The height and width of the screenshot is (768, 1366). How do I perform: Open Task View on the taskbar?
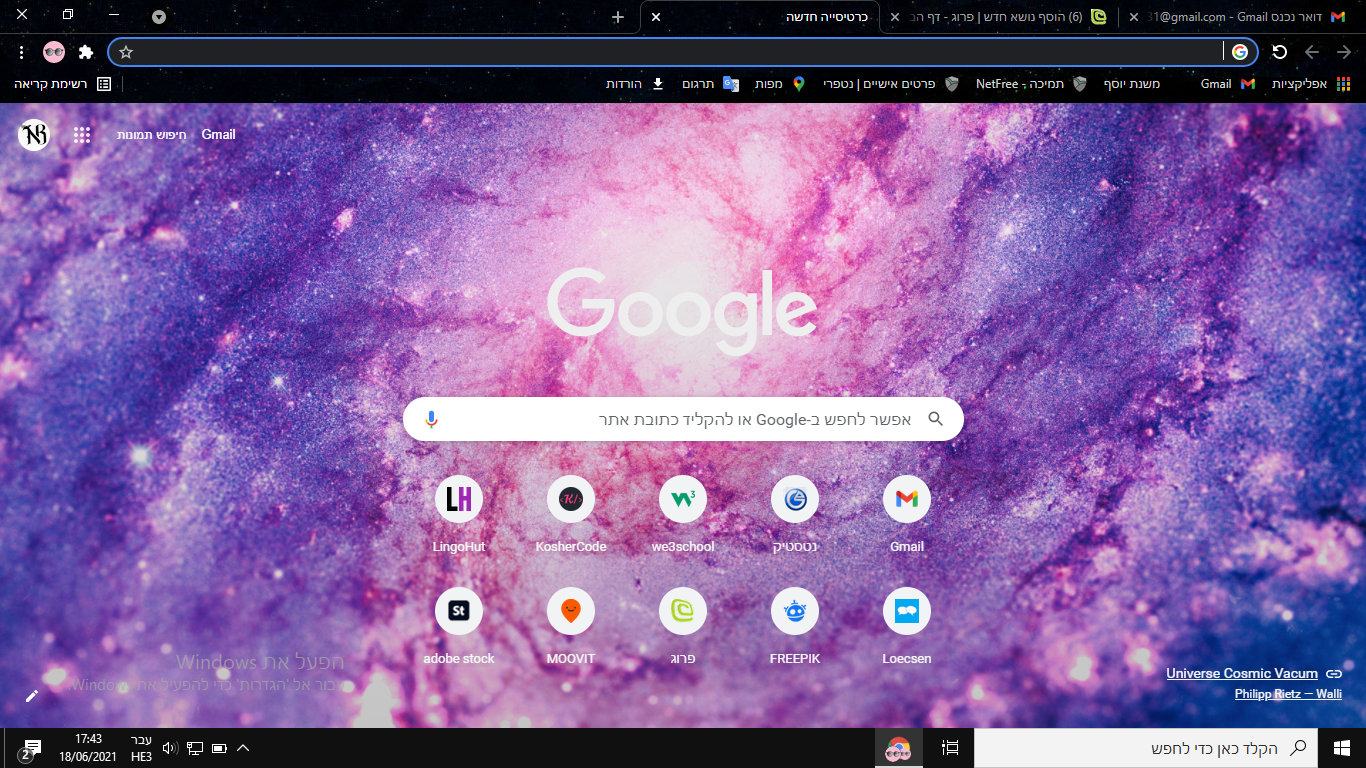click(951, 748)
